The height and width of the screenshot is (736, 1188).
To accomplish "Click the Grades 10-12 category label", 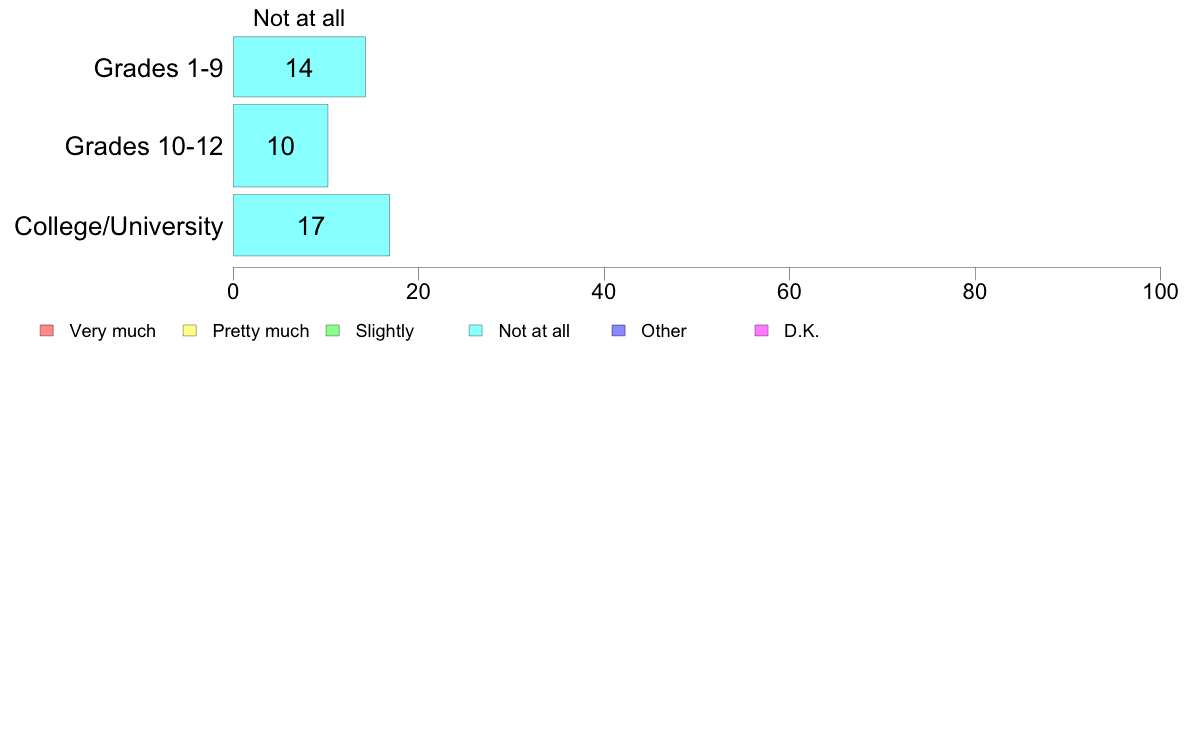I will [144, 146].
